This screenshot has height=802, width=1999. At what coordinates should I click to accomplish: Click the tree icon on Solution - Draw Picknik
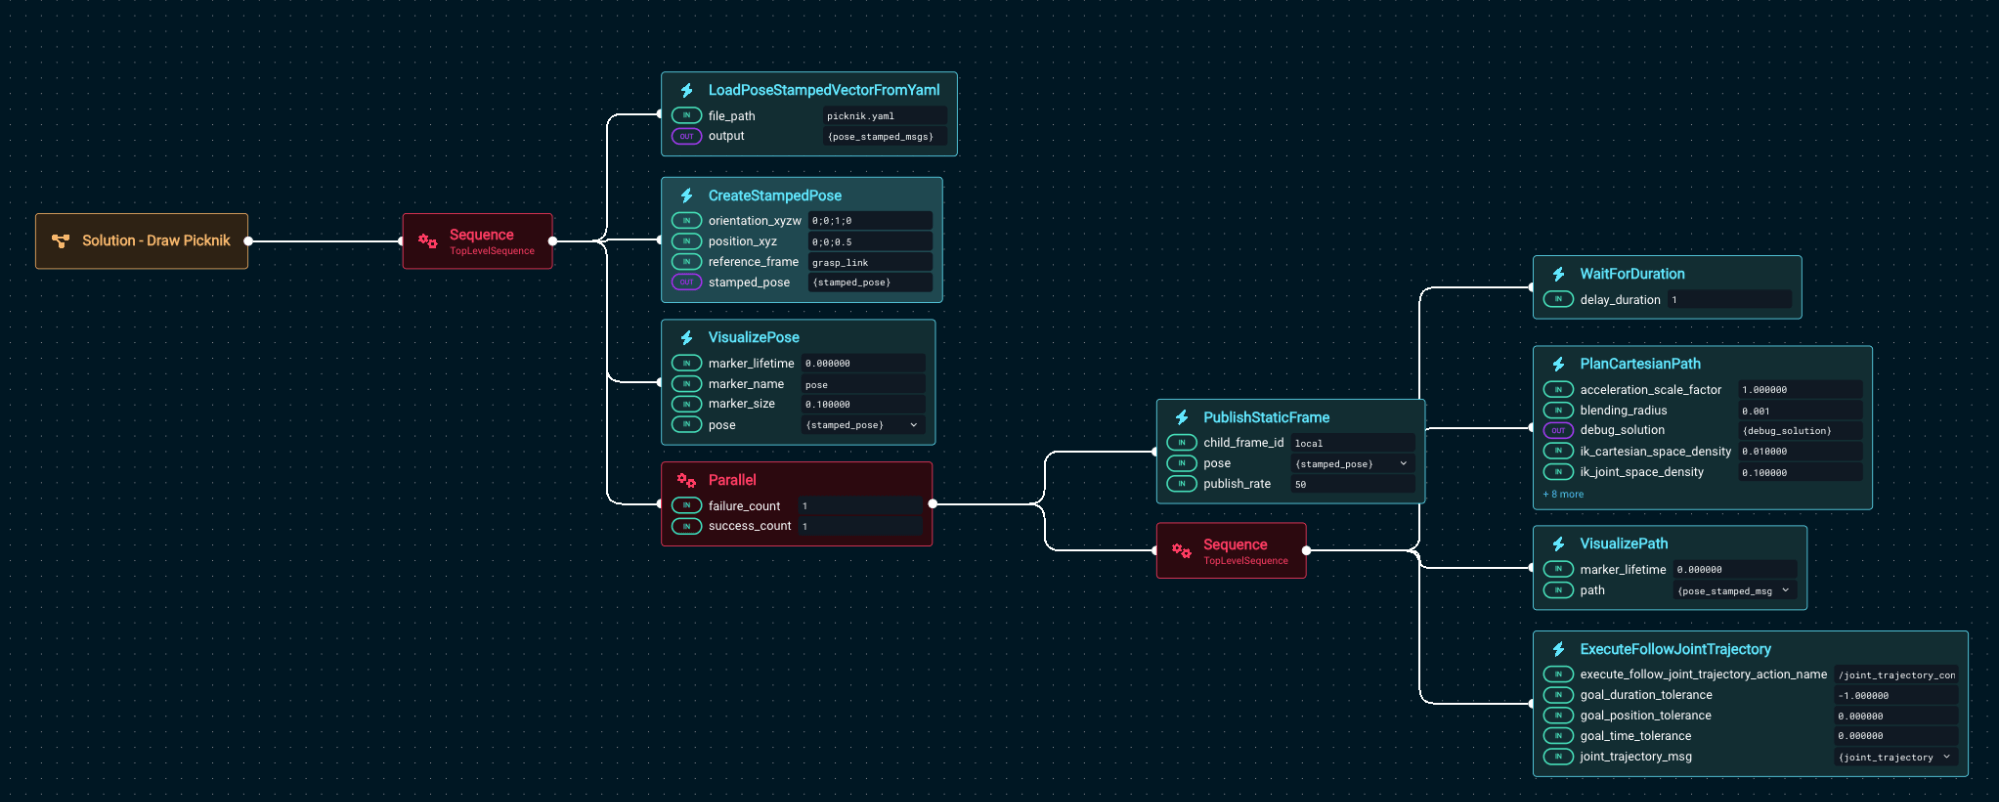tap(61, 241)
